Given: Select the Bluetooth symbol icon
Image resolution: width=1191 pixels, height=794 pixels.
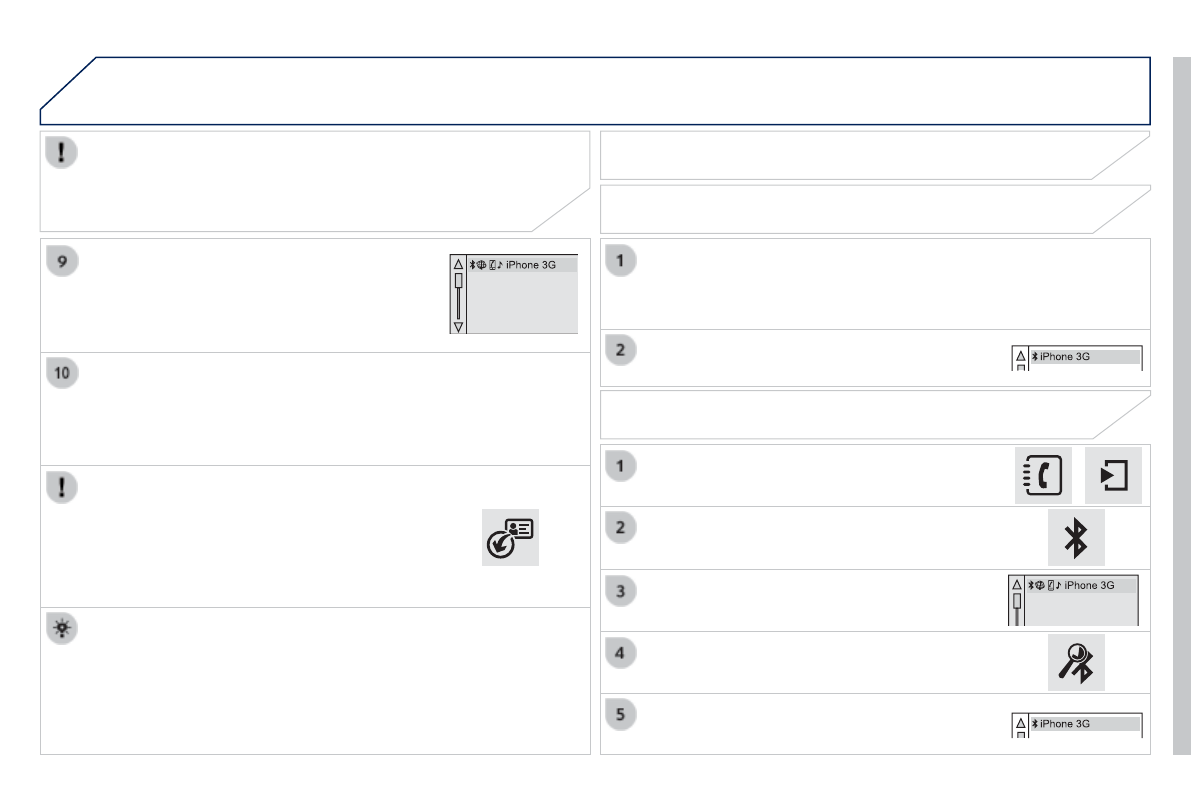Looking at the screenshot, I should [x=1076, y=538].
